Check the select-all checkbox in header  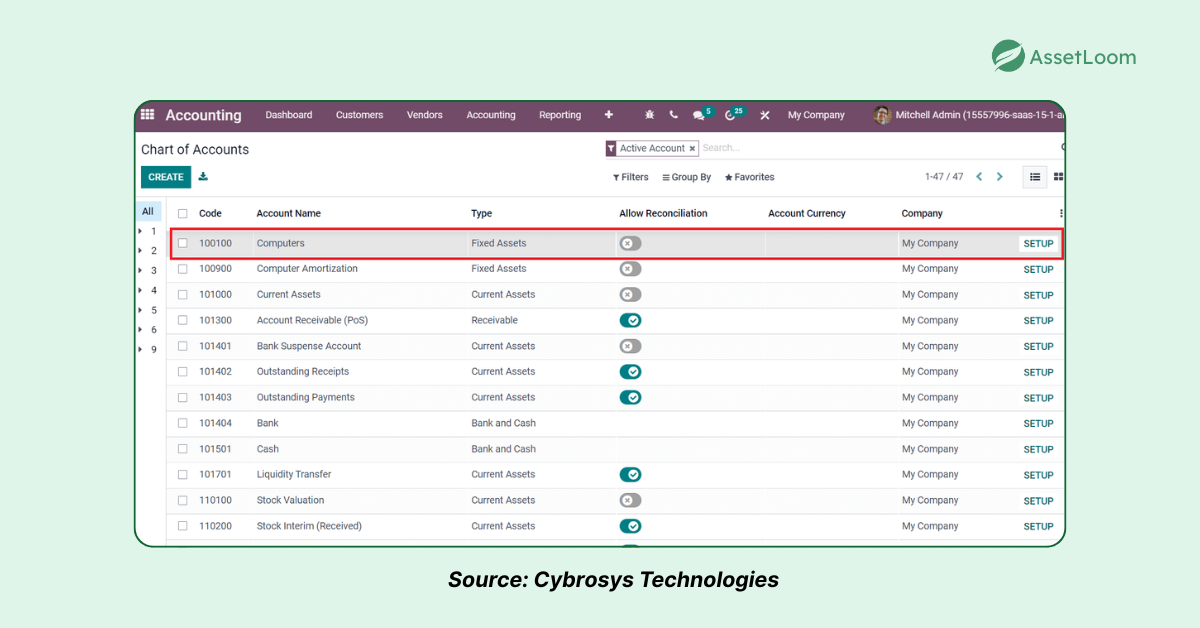(x=182, y=212)
